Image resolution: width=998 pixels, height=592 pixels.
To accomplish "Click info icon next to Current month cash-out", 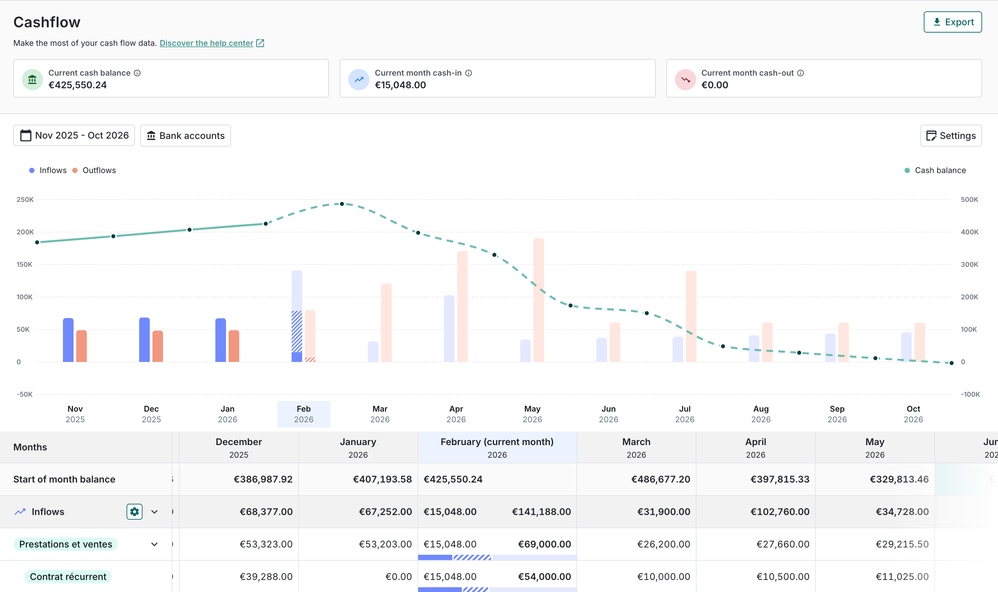I will (801, 73).
